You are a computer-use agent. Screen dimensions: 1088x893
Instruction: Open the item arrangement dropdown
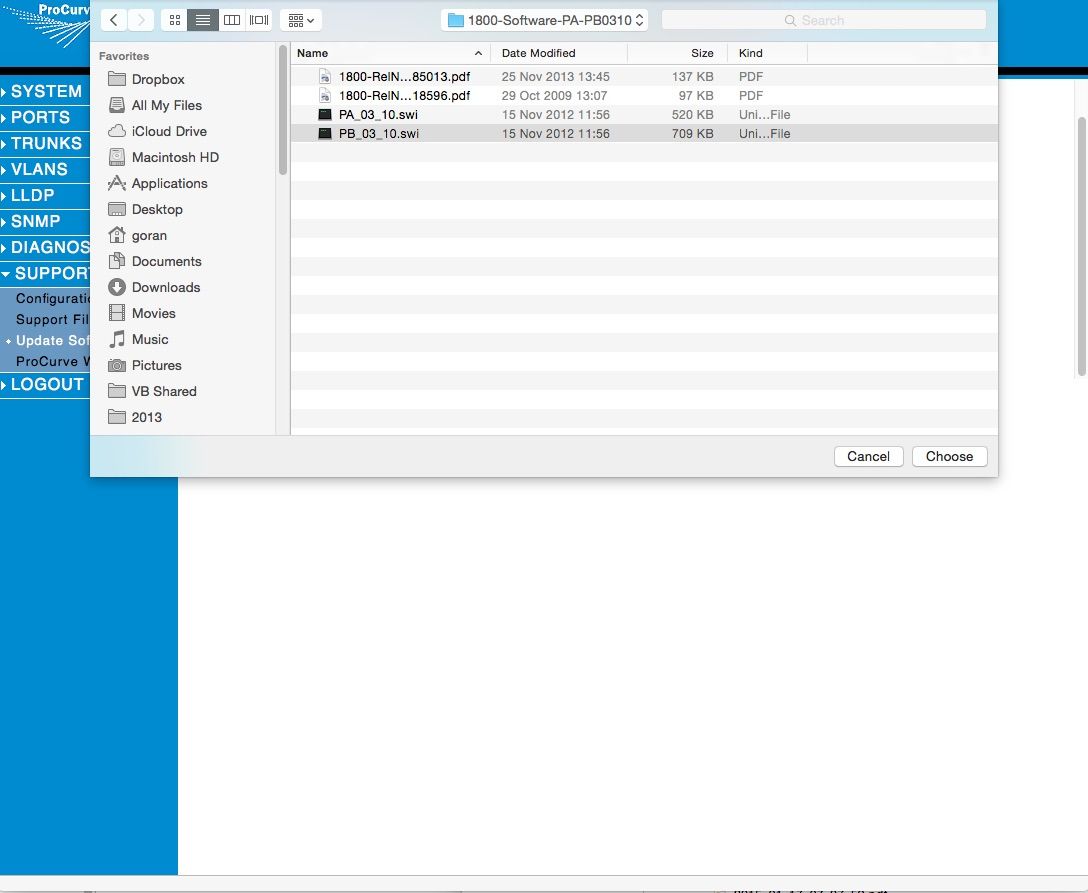300,20
